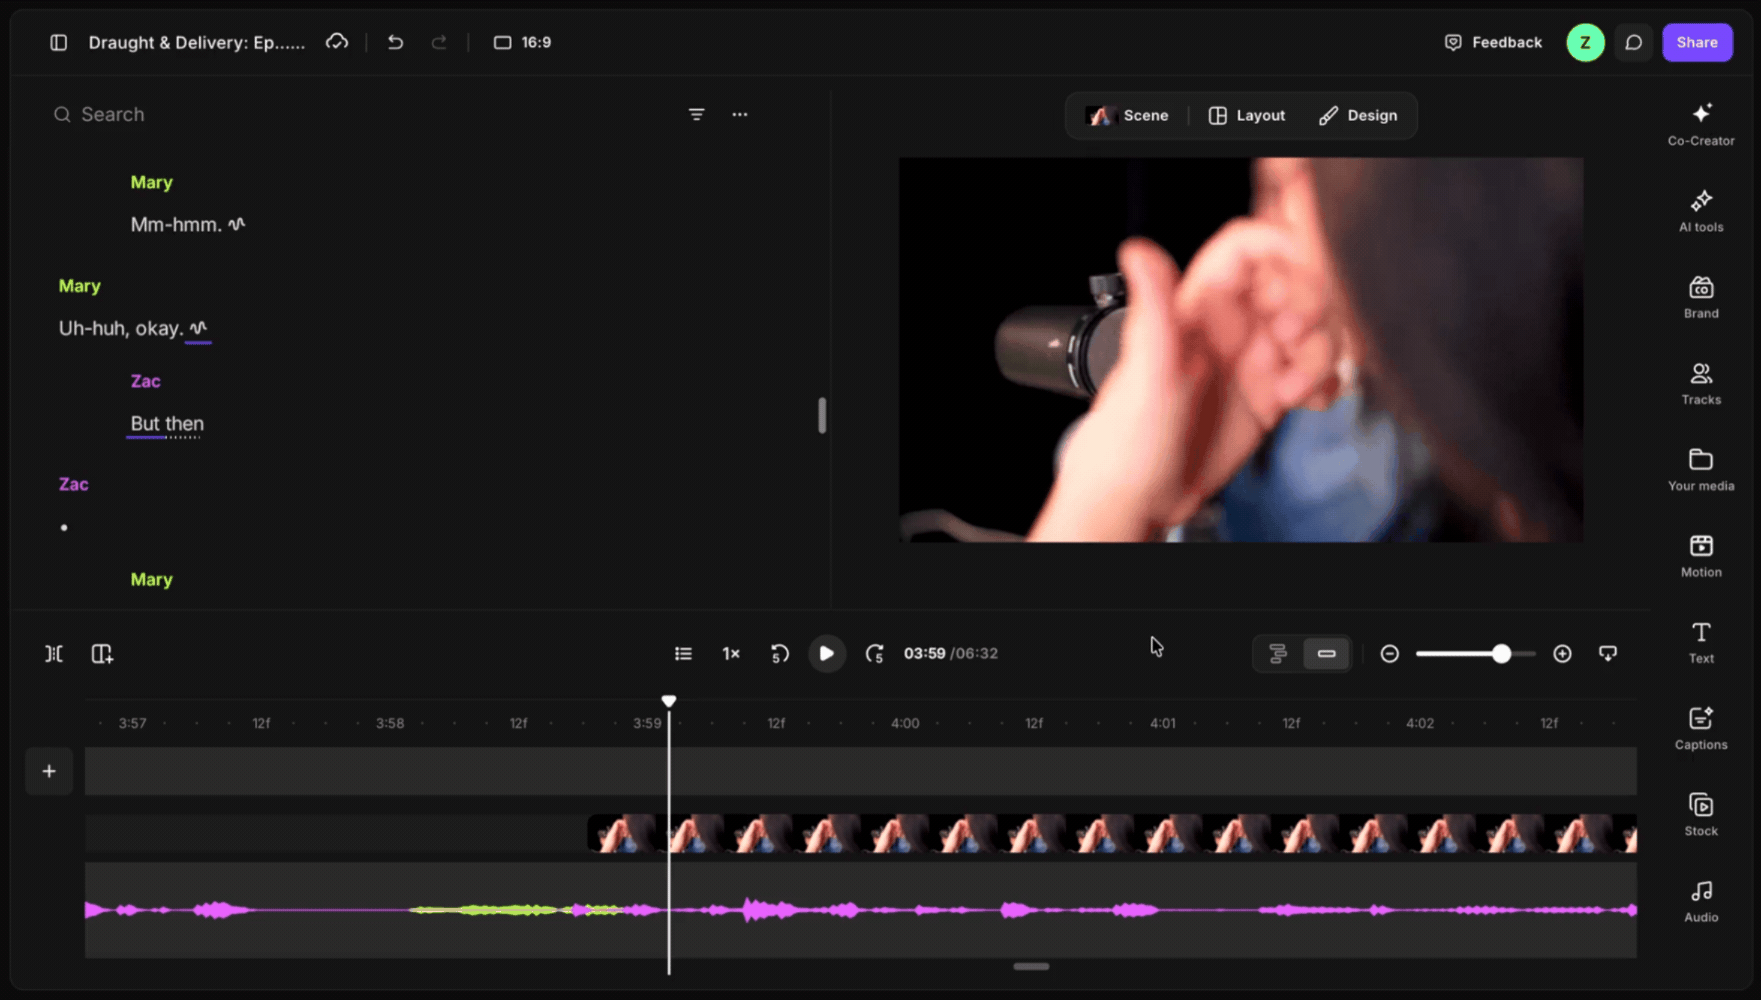
Task: Click the transcript text "Uh-huh, okay."
Action: tap(121, 328)
